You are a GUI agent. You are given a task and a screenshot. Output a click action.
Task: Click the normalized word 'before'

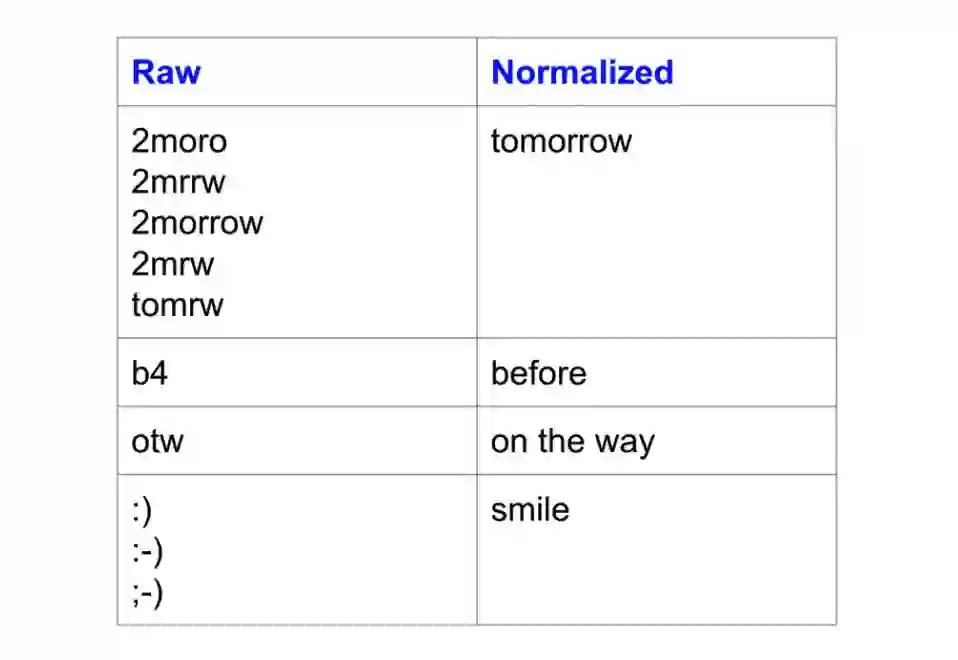coord(538,373)
